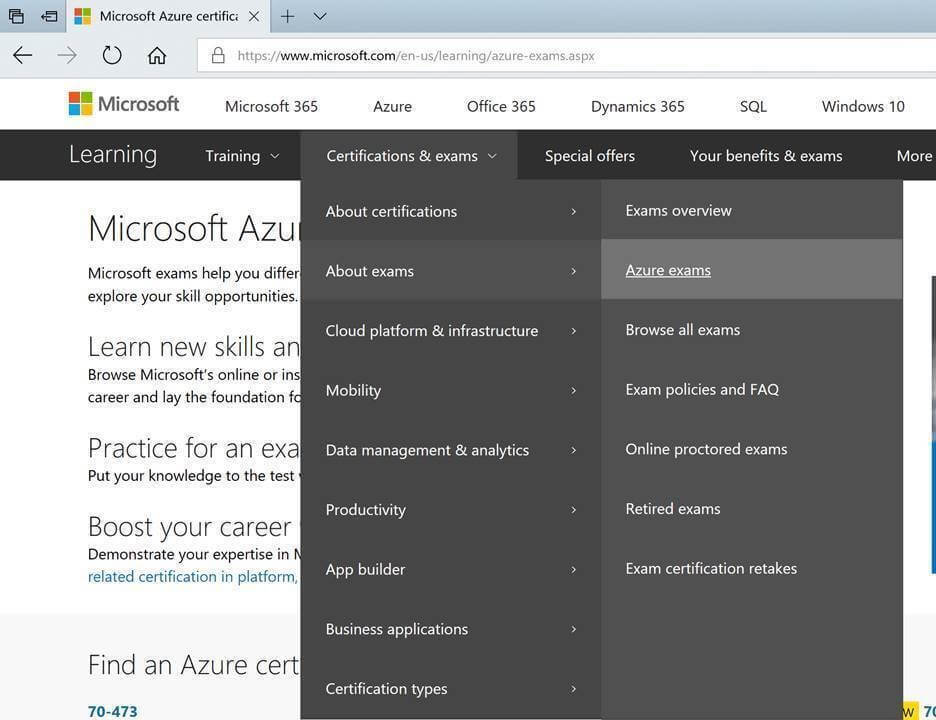Viewport: 936px width, 720px height.
Task: Collapse the Certifications & exams dropdown
Action: (x=411, y=156)
